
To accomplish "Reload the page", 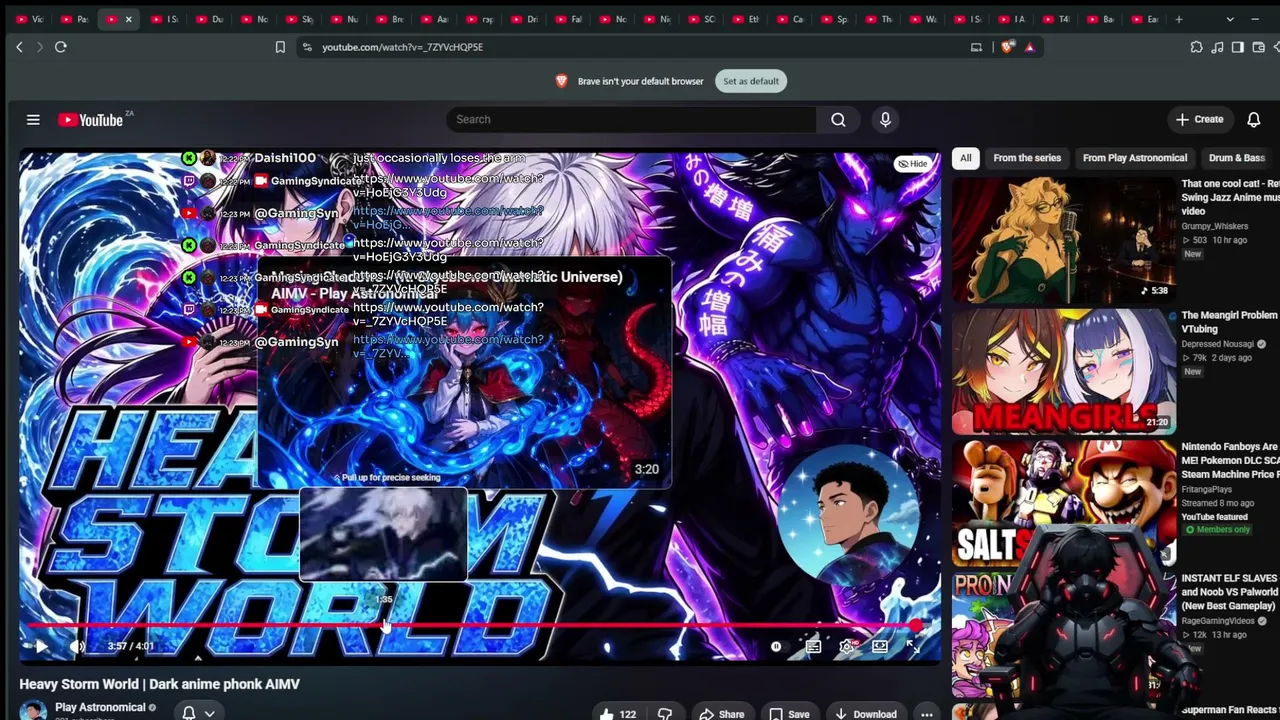I will point(61,47).
